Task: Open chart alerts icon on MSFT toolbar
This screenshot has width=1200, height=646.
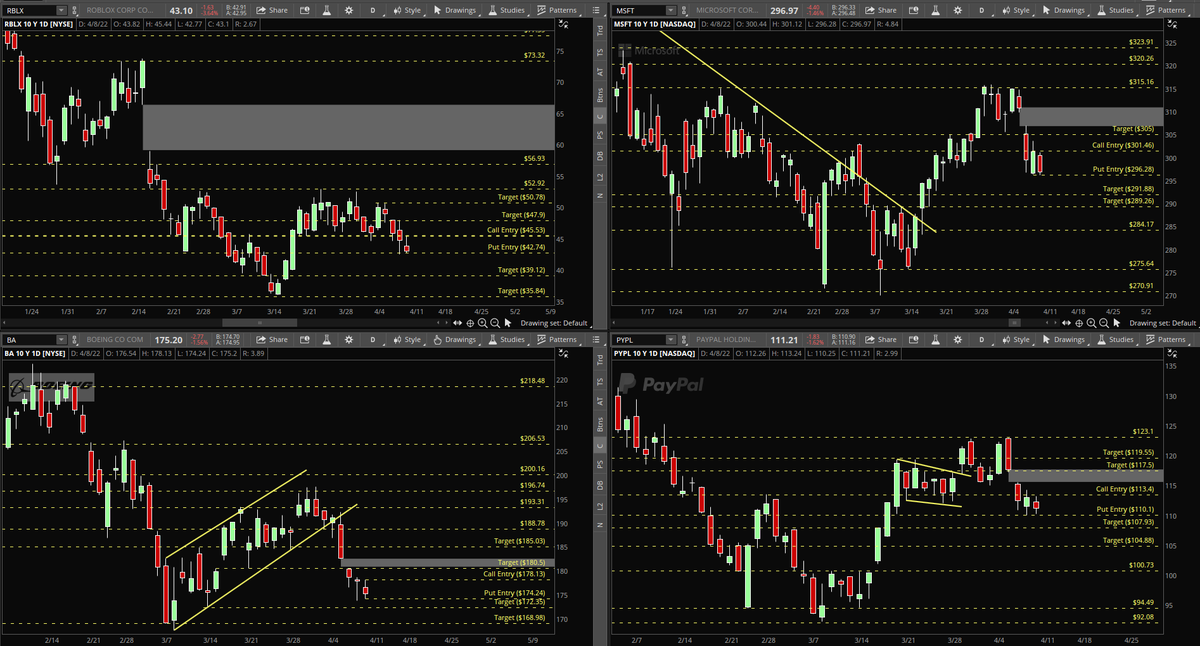Action: click(914, 9)
